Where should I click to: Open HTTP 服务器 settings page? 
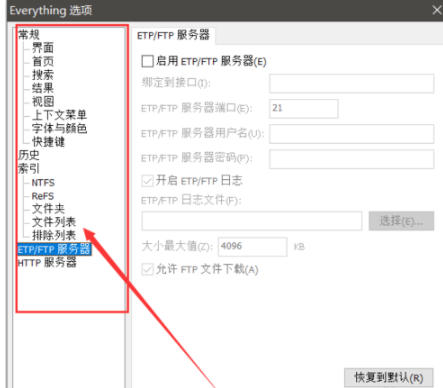pos(47,263)
